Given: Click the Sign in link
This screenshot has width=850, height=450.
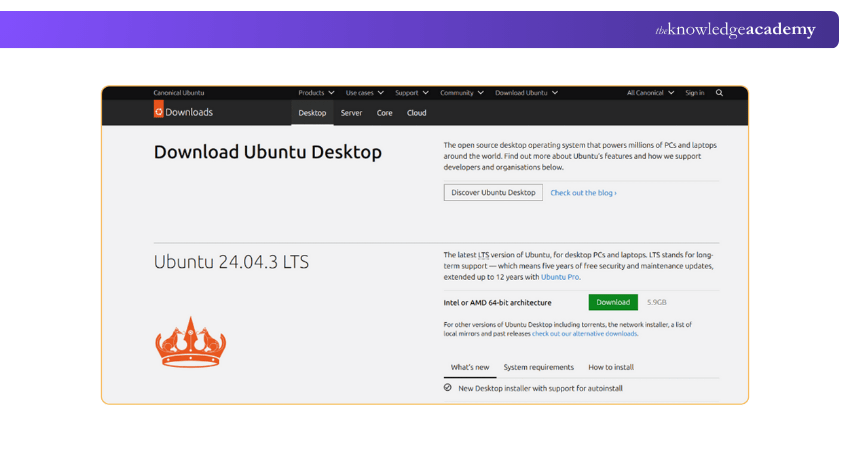Looking at the screenshot, I should click(694, 93).
